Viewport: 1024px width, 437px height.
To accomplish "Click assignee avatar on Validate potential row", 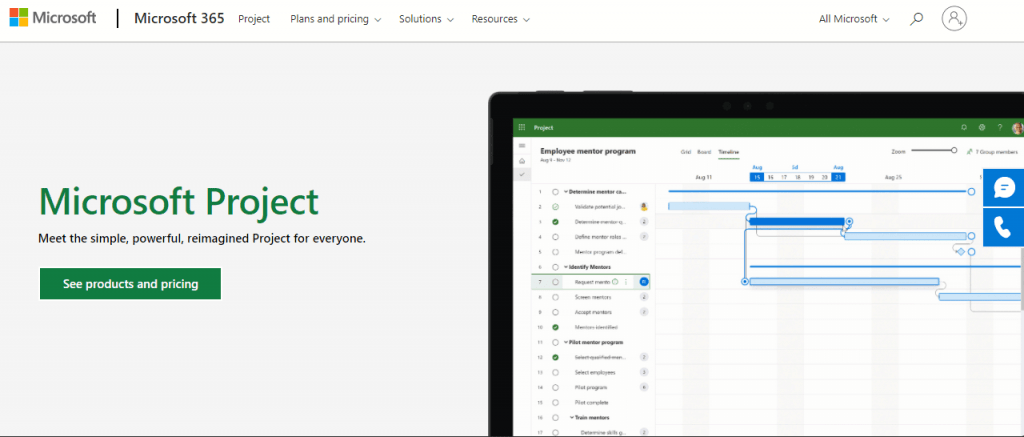I will (x=644, y=207).
